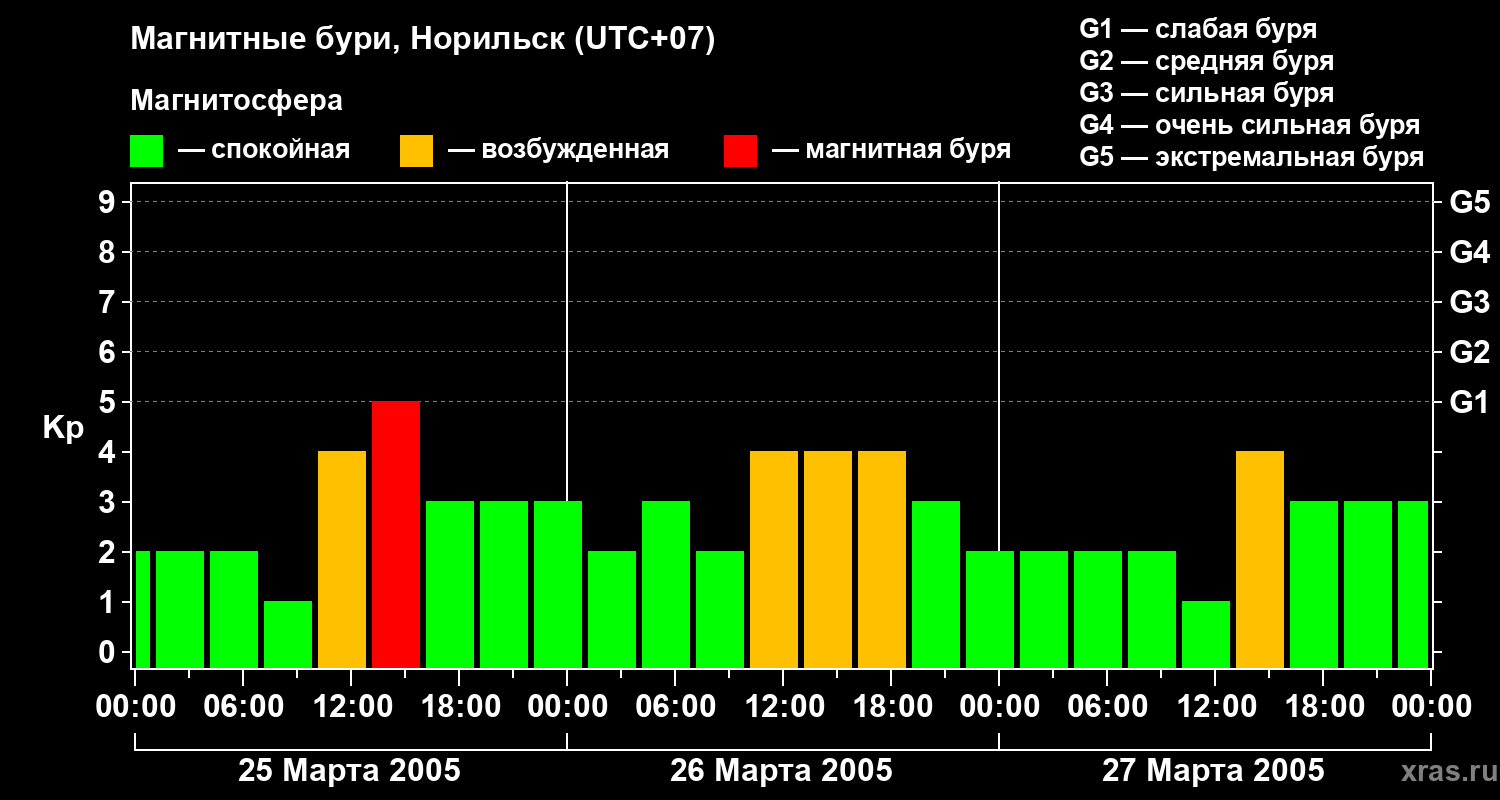Select the 'G3 — сильная буря' legend line
Image resolution: width=1500 pixels, height=800 pixels.
1206,93
